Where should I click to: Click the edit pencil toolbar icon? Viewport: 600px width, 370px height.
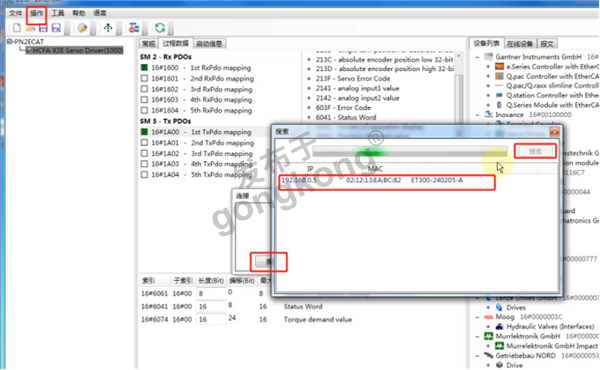click(82, 28)
